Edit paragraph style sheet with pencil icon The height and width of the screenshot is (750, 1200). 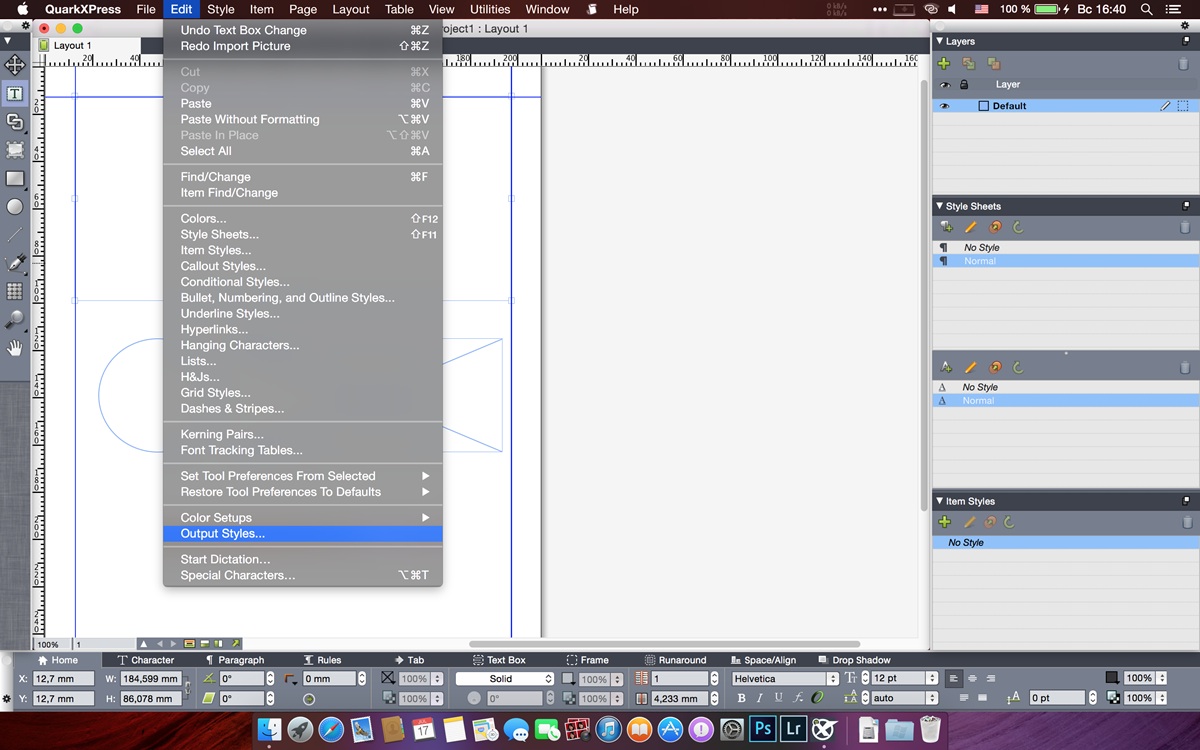[970, 227]
